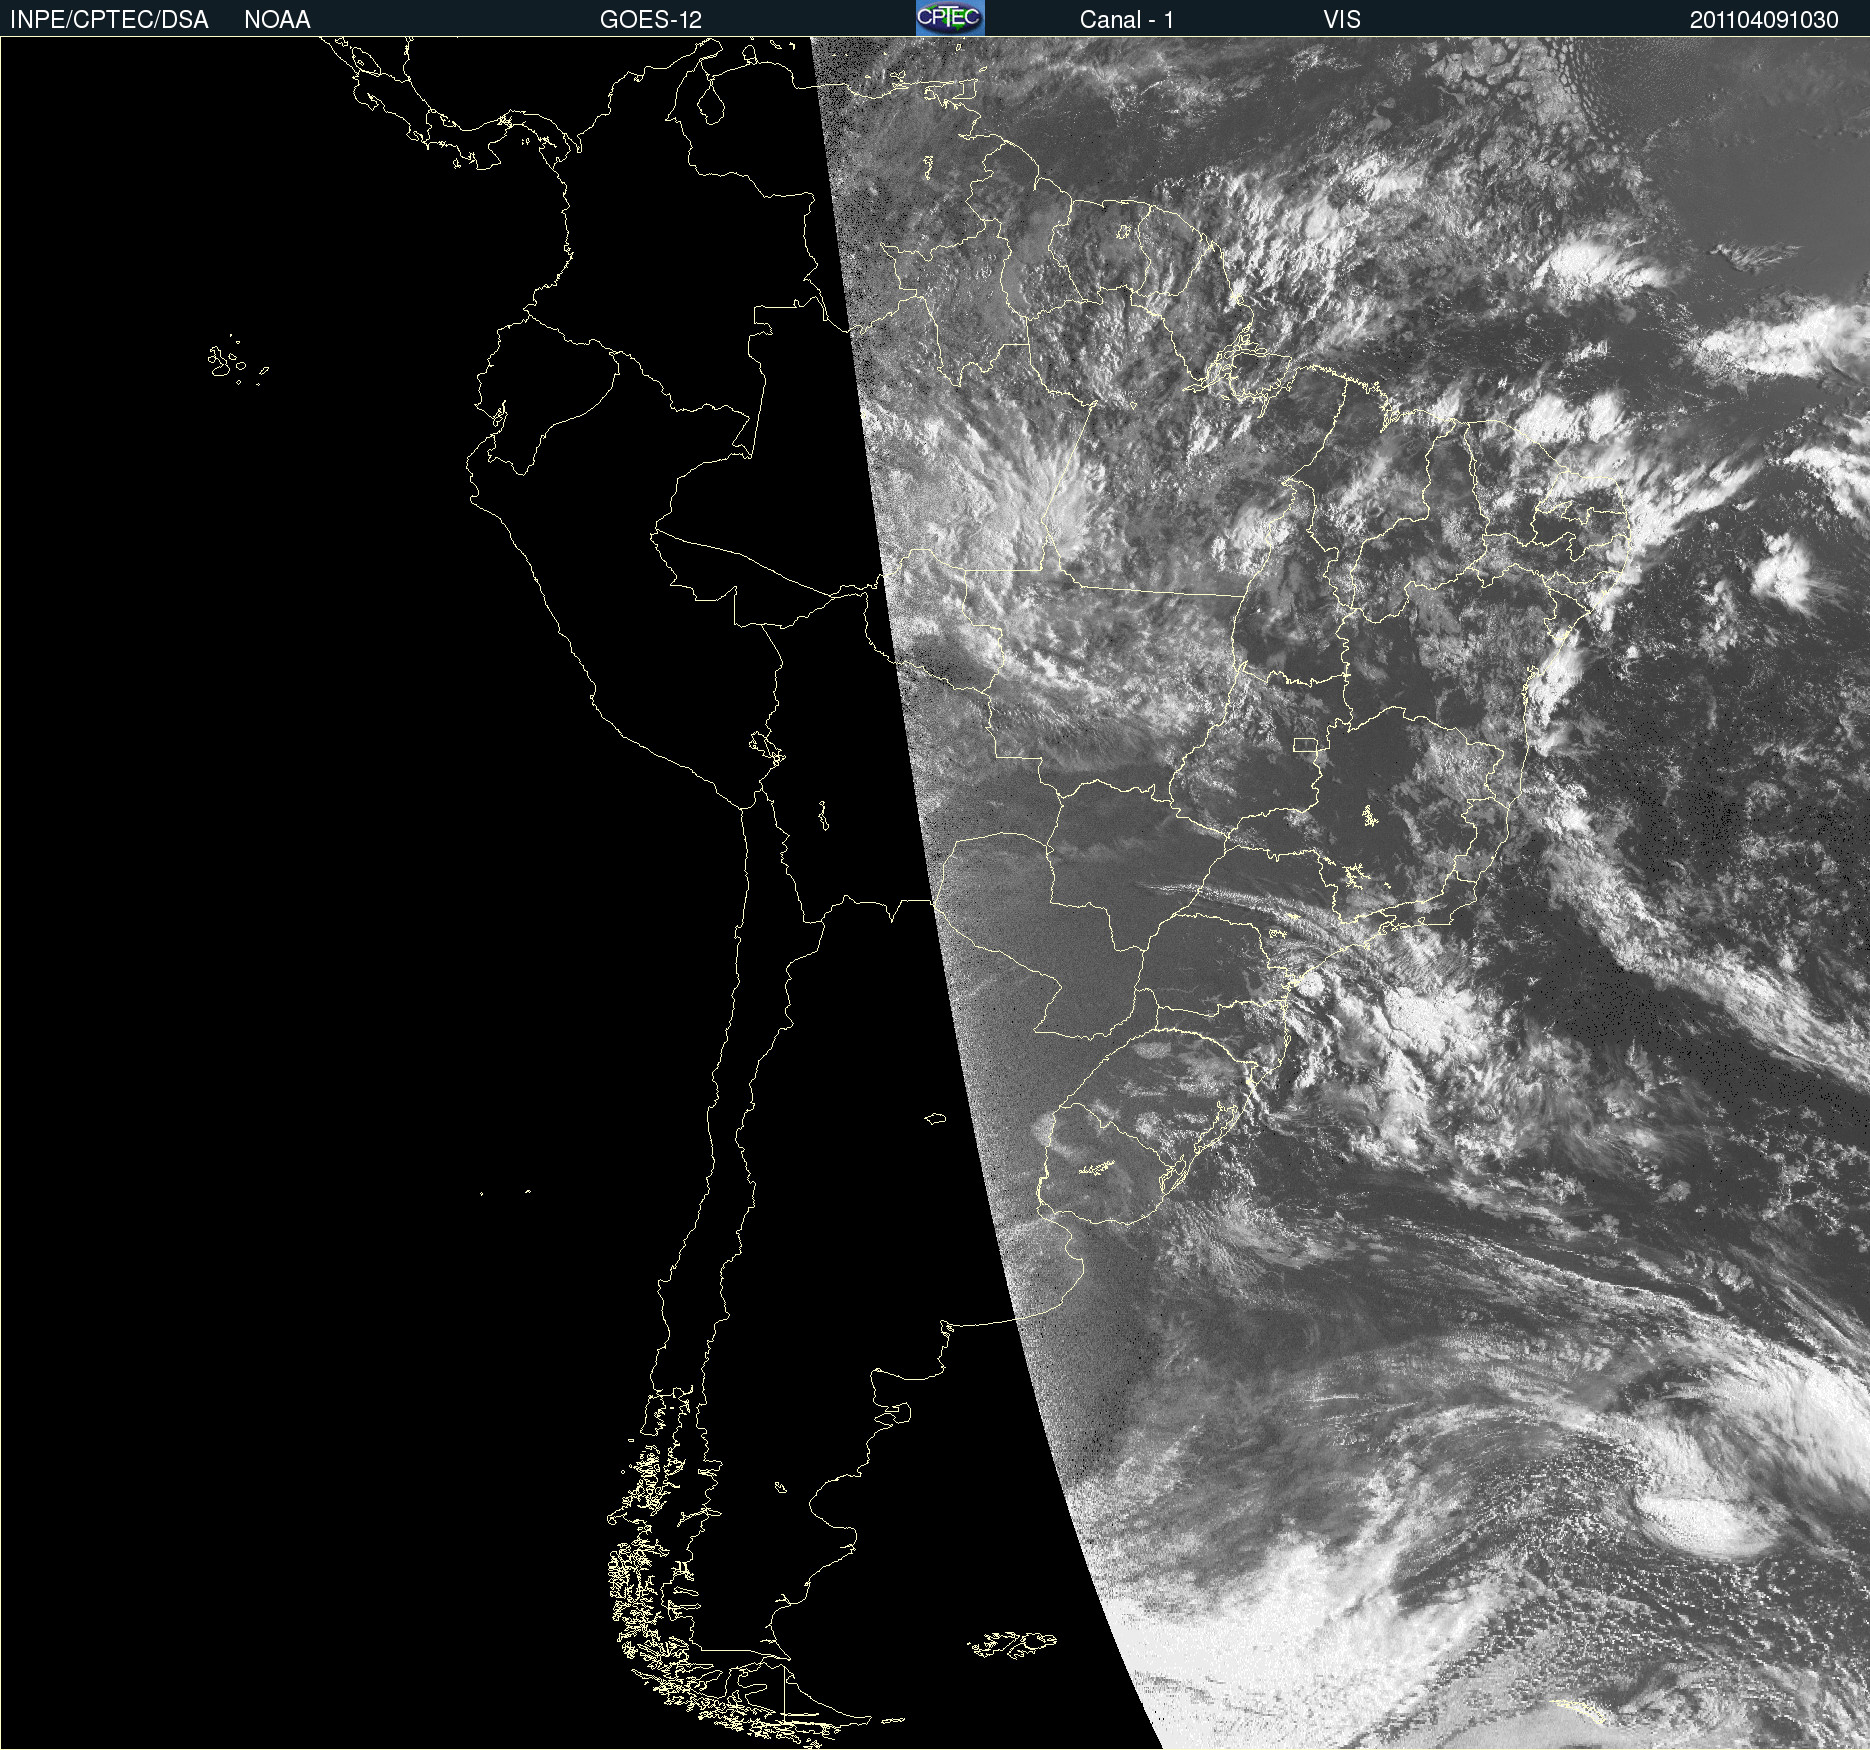Click the NOAA label in the header
This screenshot has width=1870, height=1750.
tap(277, 20)
